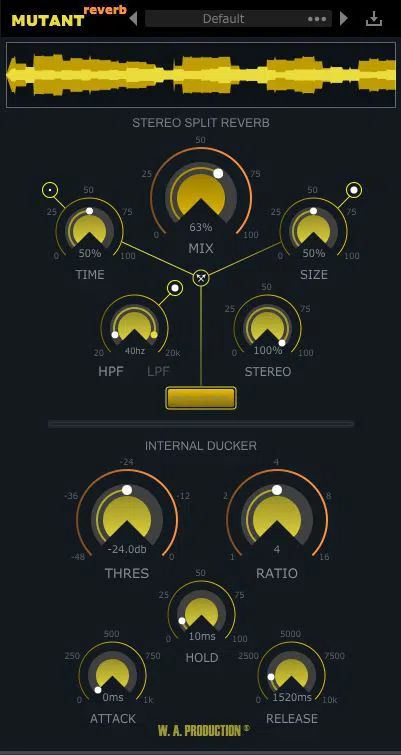Click the next preset right arrow

(343, 19)
